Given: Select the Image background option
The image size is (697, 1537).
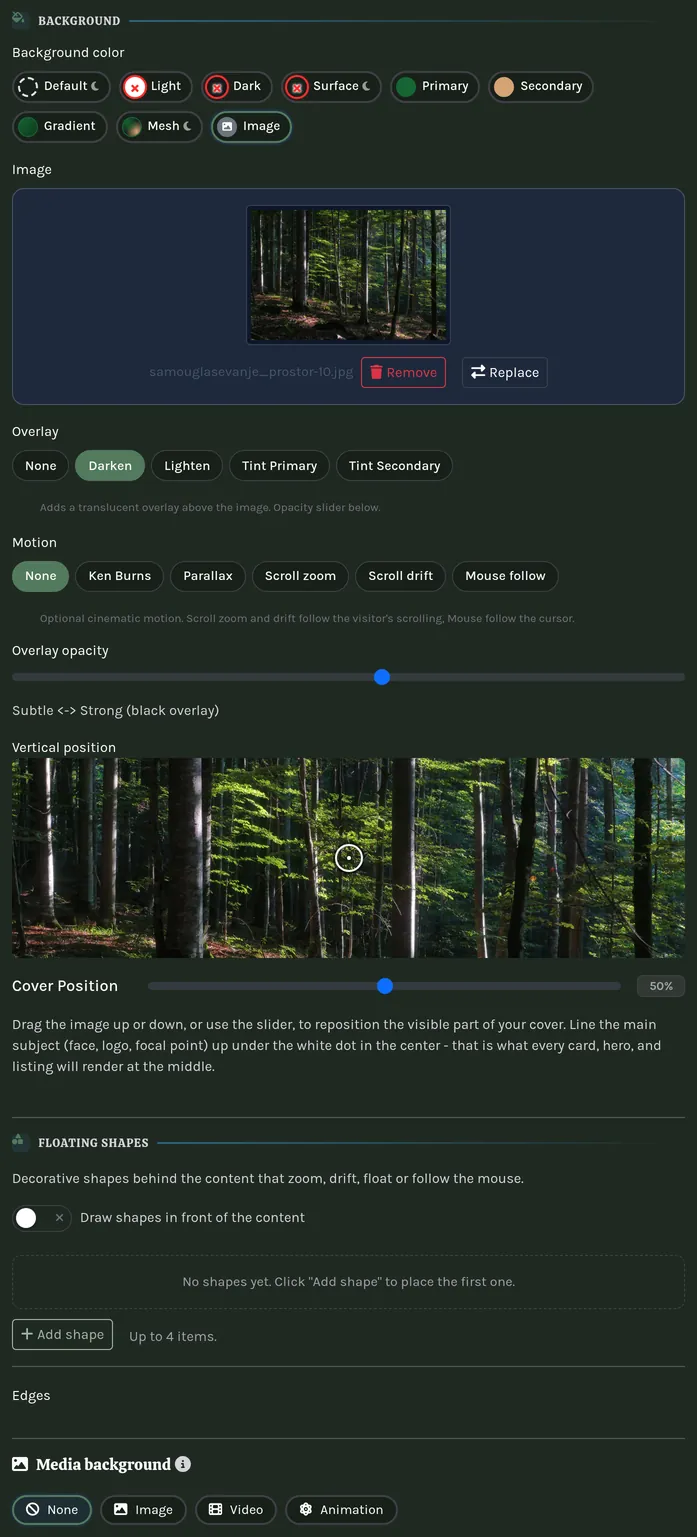Looking at the screenshot, I should pyautogui.click(x=251, y=126).
